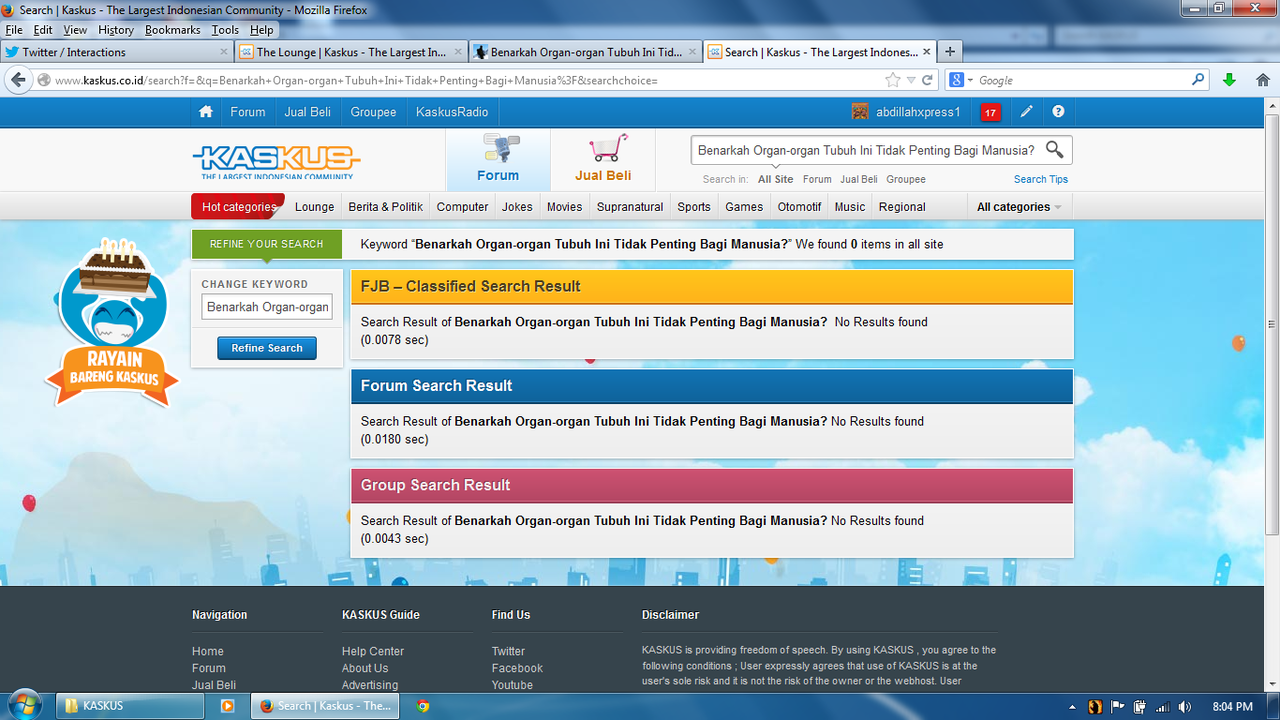Open the Firefox Tools menu
Screen dimensions: 1280x720
click(225, 30)
